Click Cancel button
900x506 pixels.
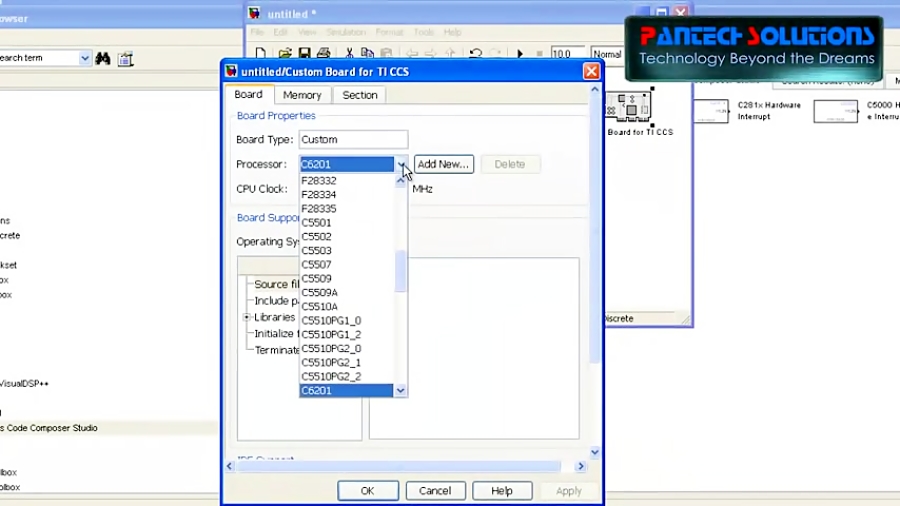pos(435,491)
